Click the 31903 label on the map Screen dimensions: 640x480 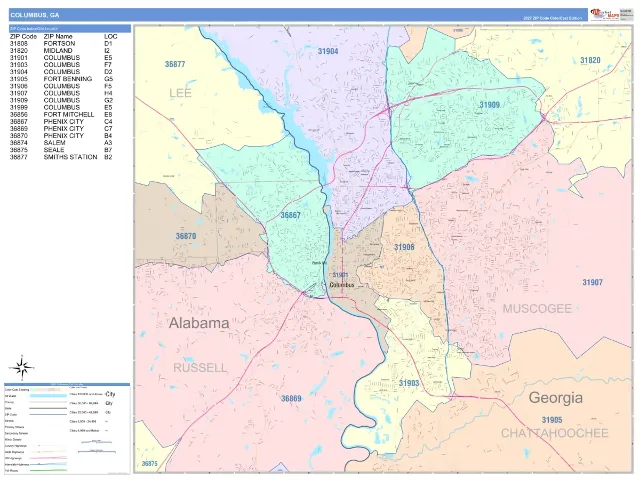click(409, 383)
